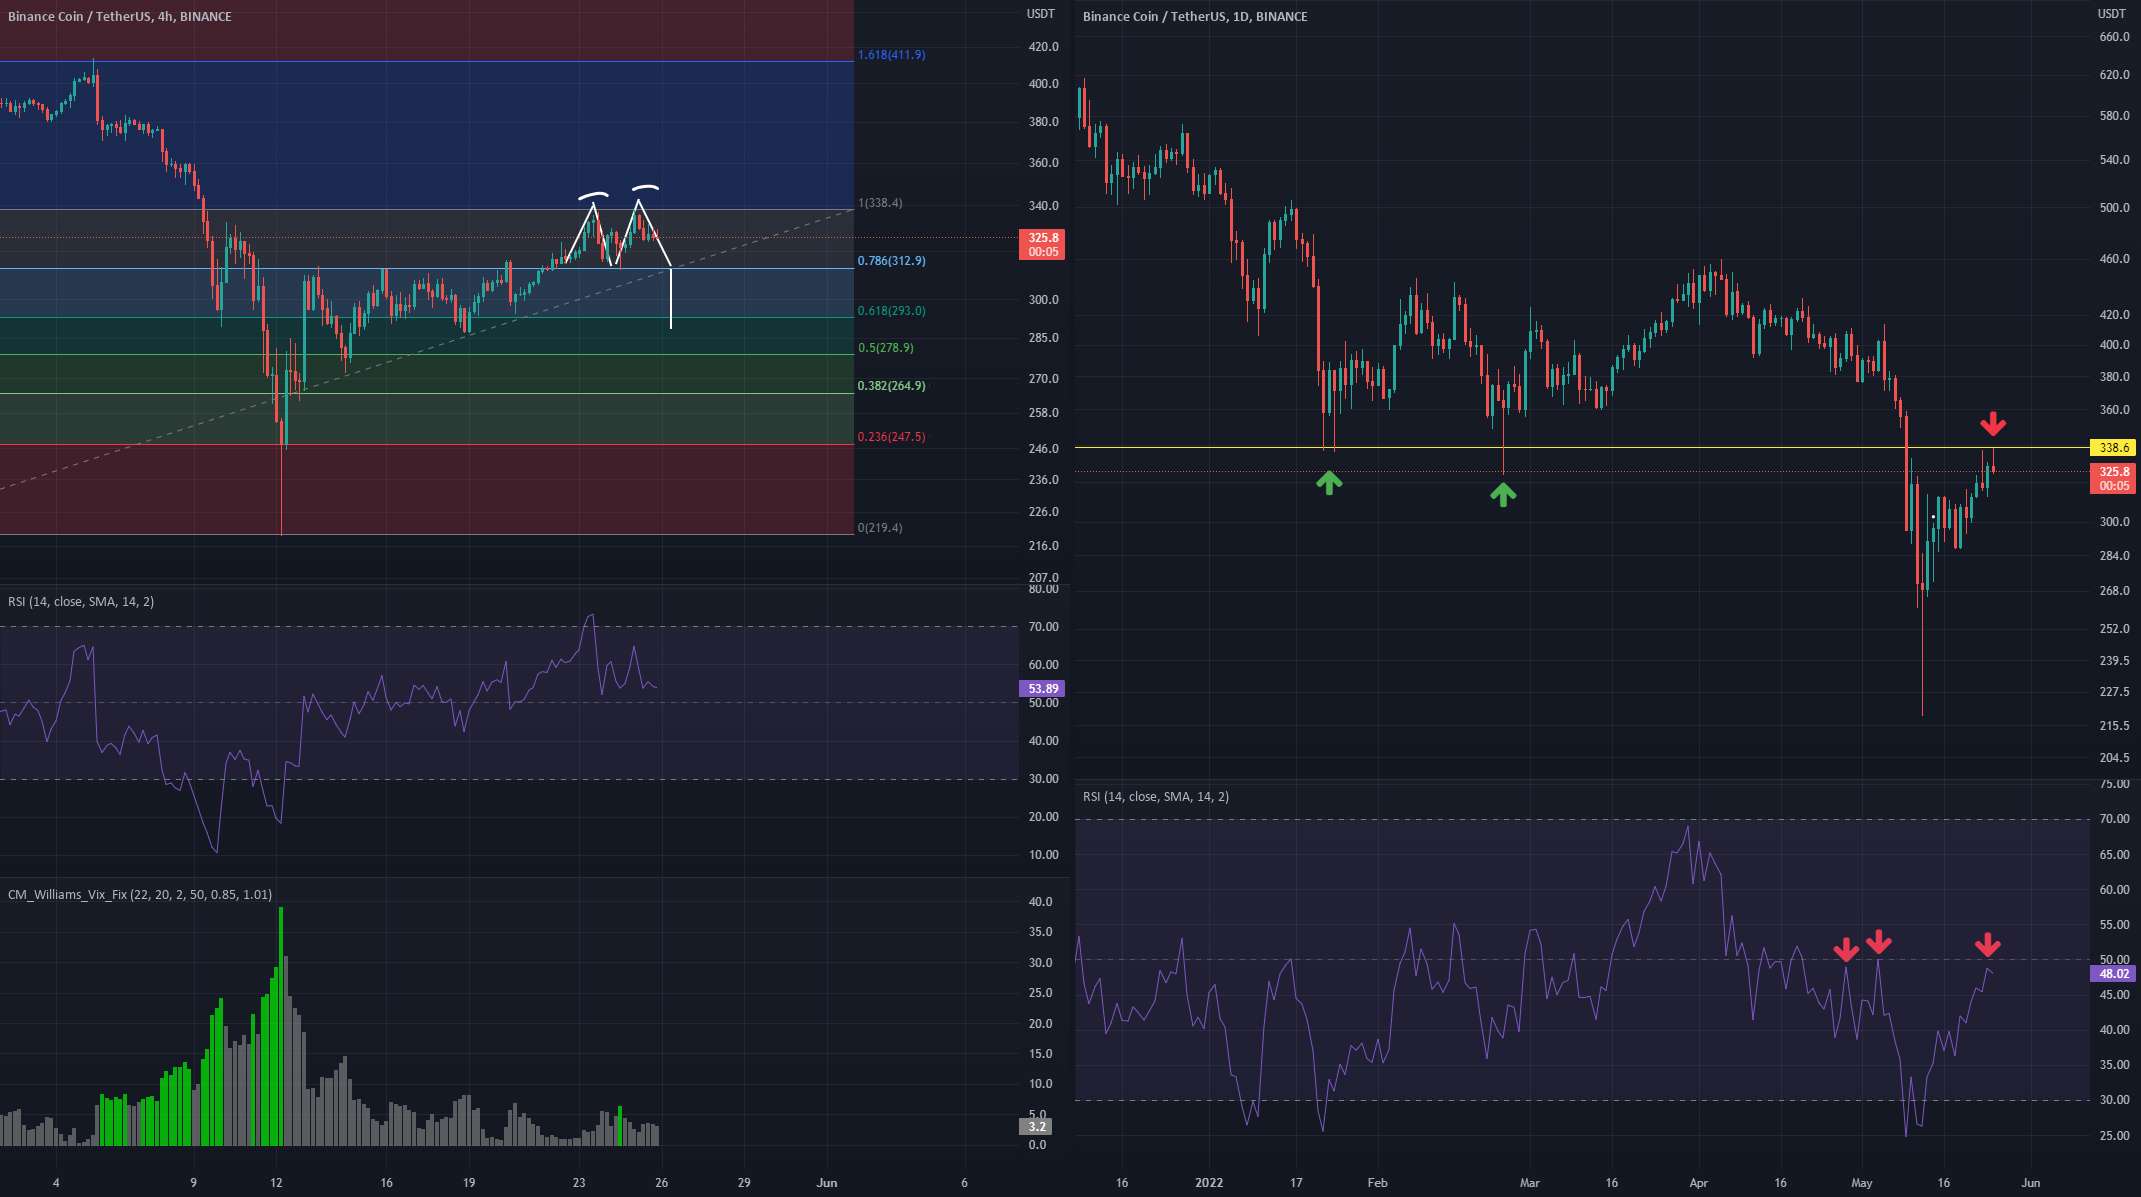Click the Mar label on the 1D time axis
The image size is (2141, 1197).
point(1530,1183)
